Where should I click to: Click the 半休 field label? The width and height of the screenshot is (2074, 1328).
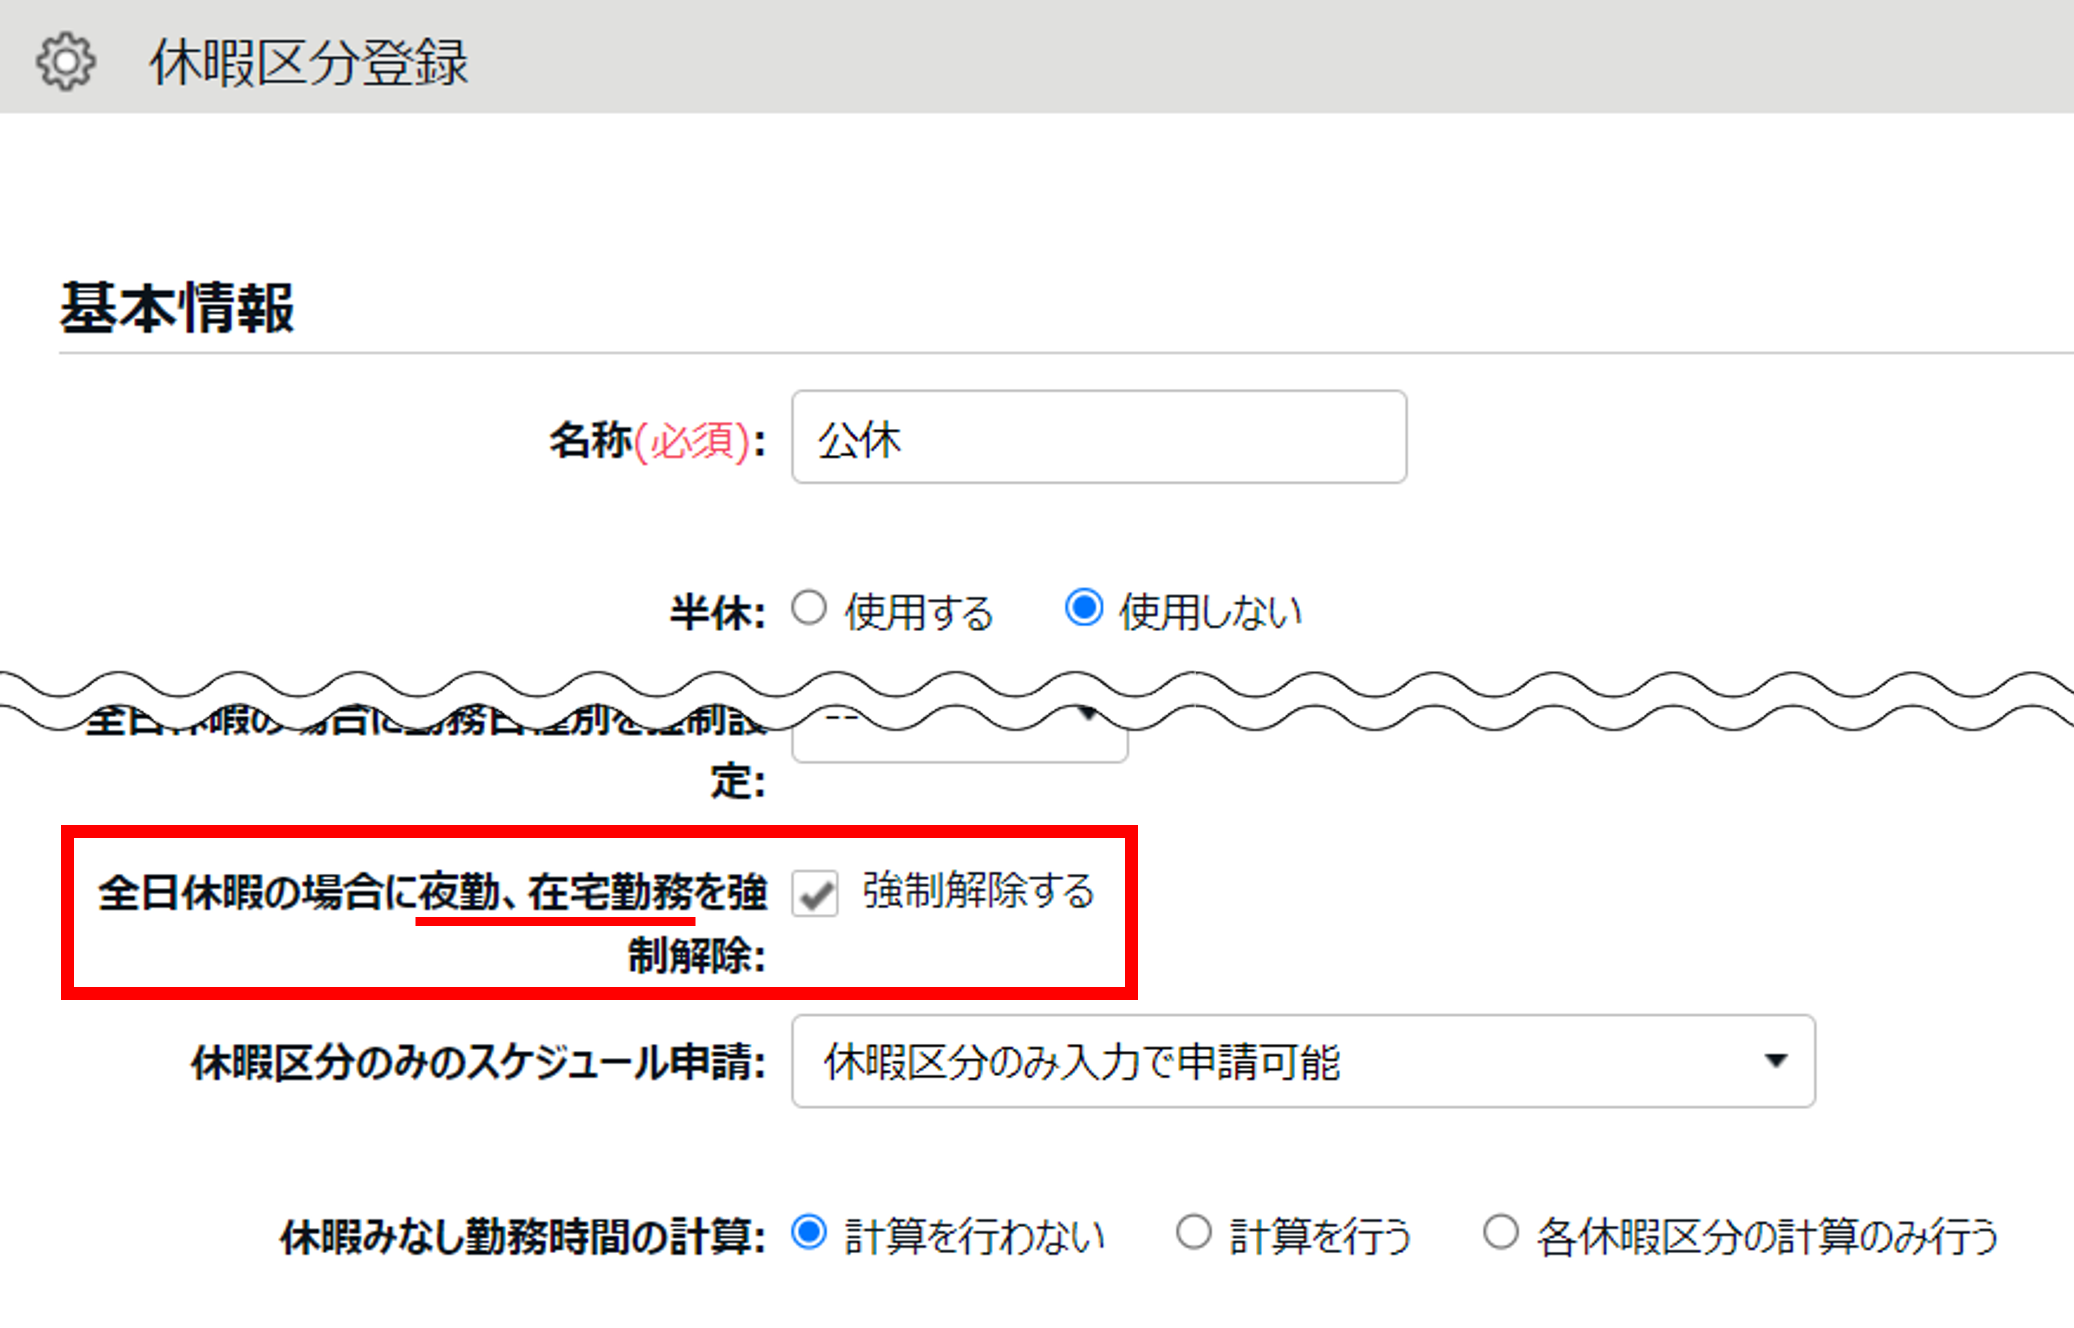pos(716,612)
